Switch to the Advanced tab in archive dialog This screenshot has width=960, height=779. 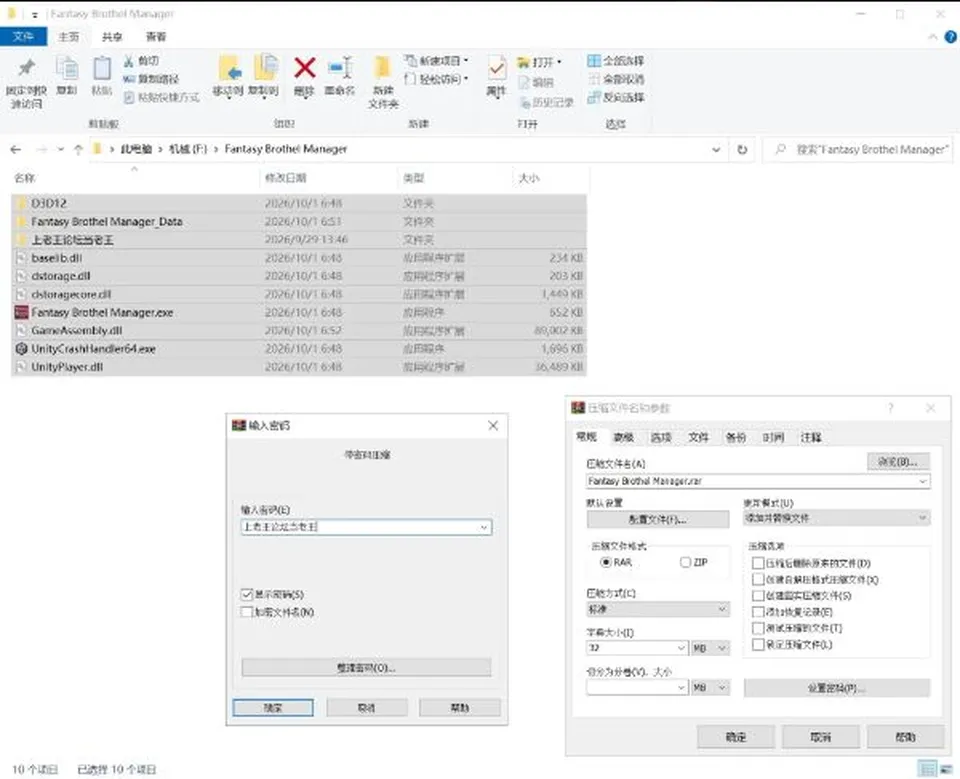point(623,437)
